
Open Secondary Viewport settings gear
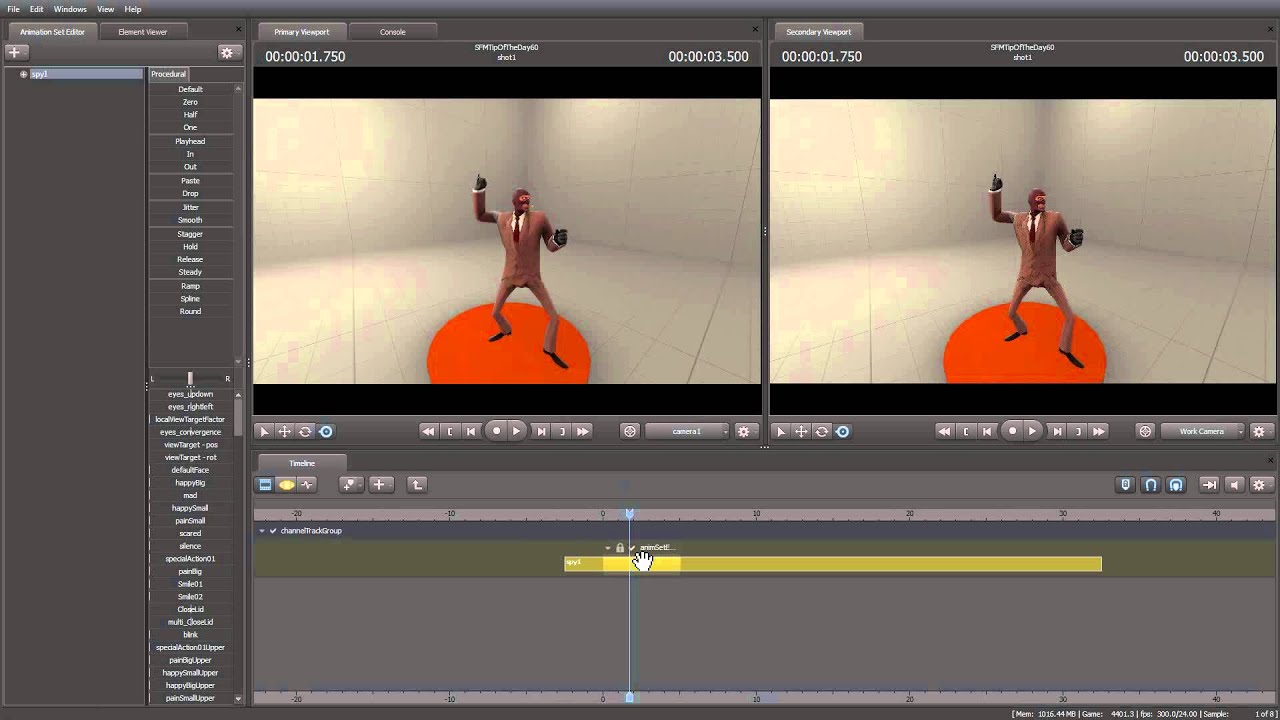coord(1259,431)
